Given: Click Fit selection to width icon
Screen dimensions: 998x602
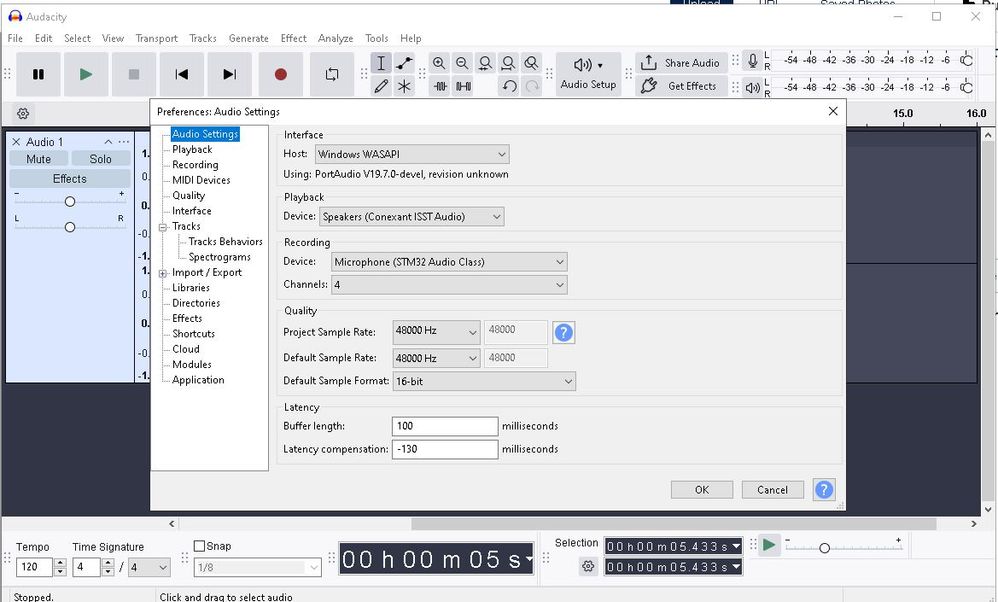Looking at the screenshot, I should (485, 63).
